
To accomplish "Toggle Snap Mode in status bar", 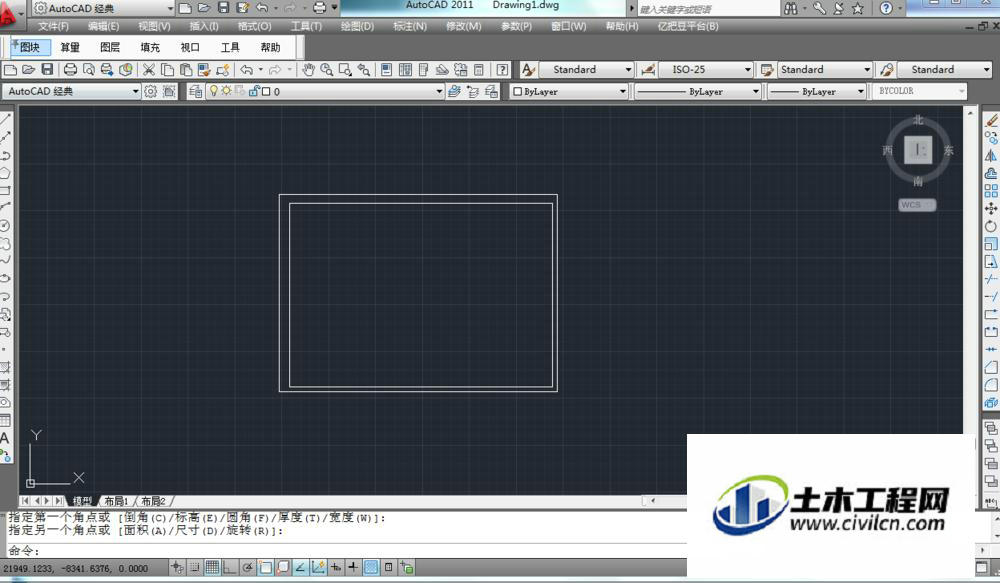I will (195, 567).
